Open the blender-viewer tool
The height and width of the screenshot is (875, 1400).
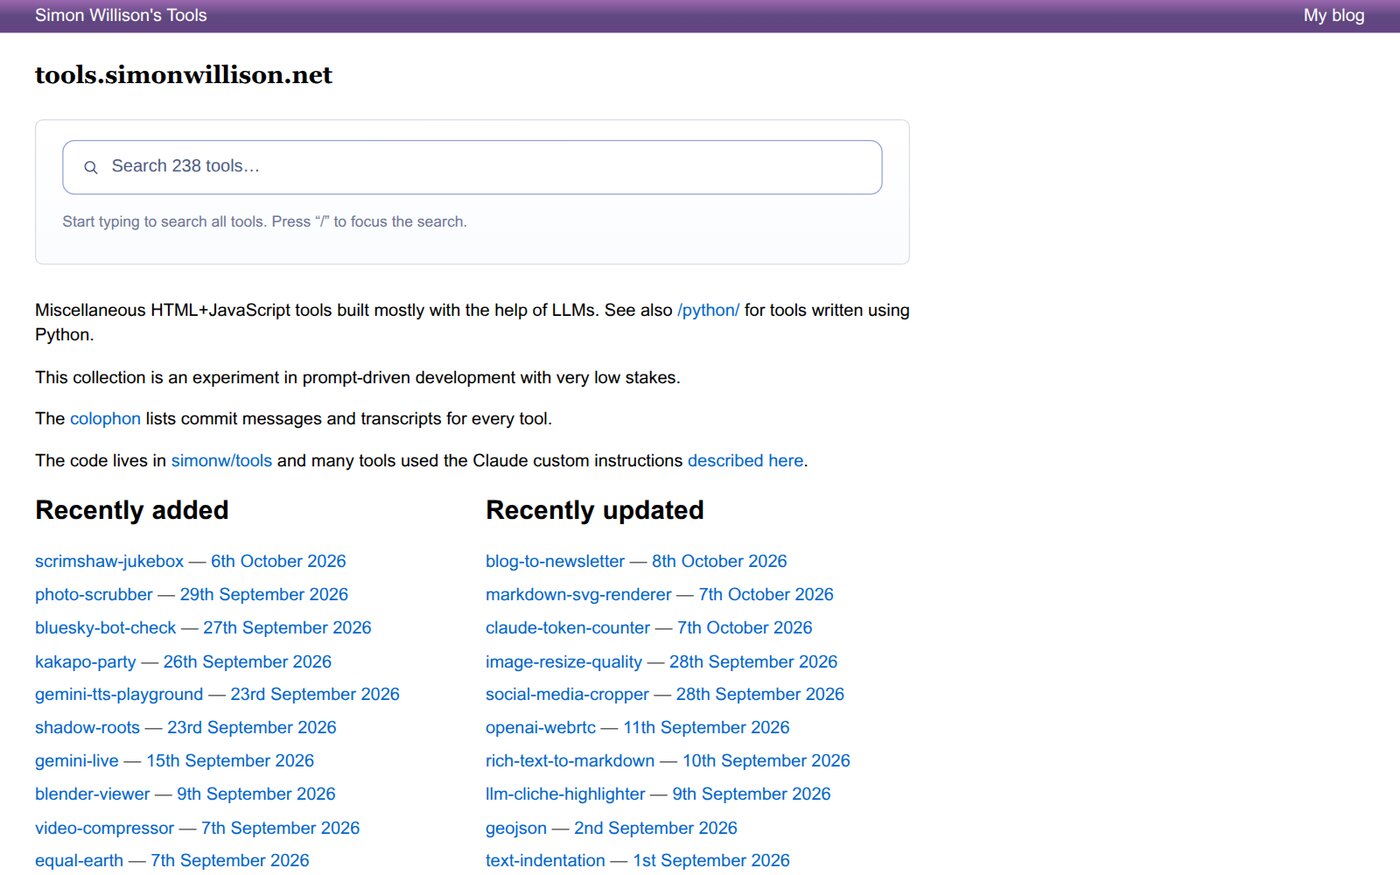click(x=92, y=794)
